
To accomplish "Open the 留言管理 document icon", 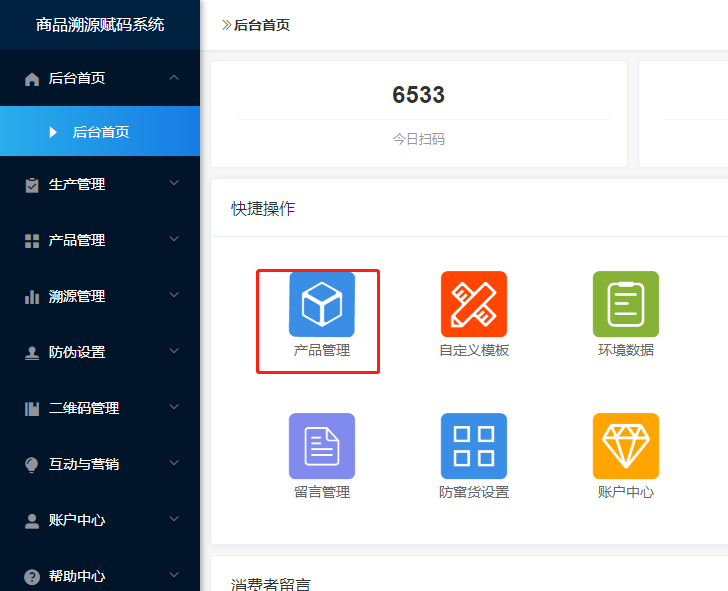I will coord(321,446).
